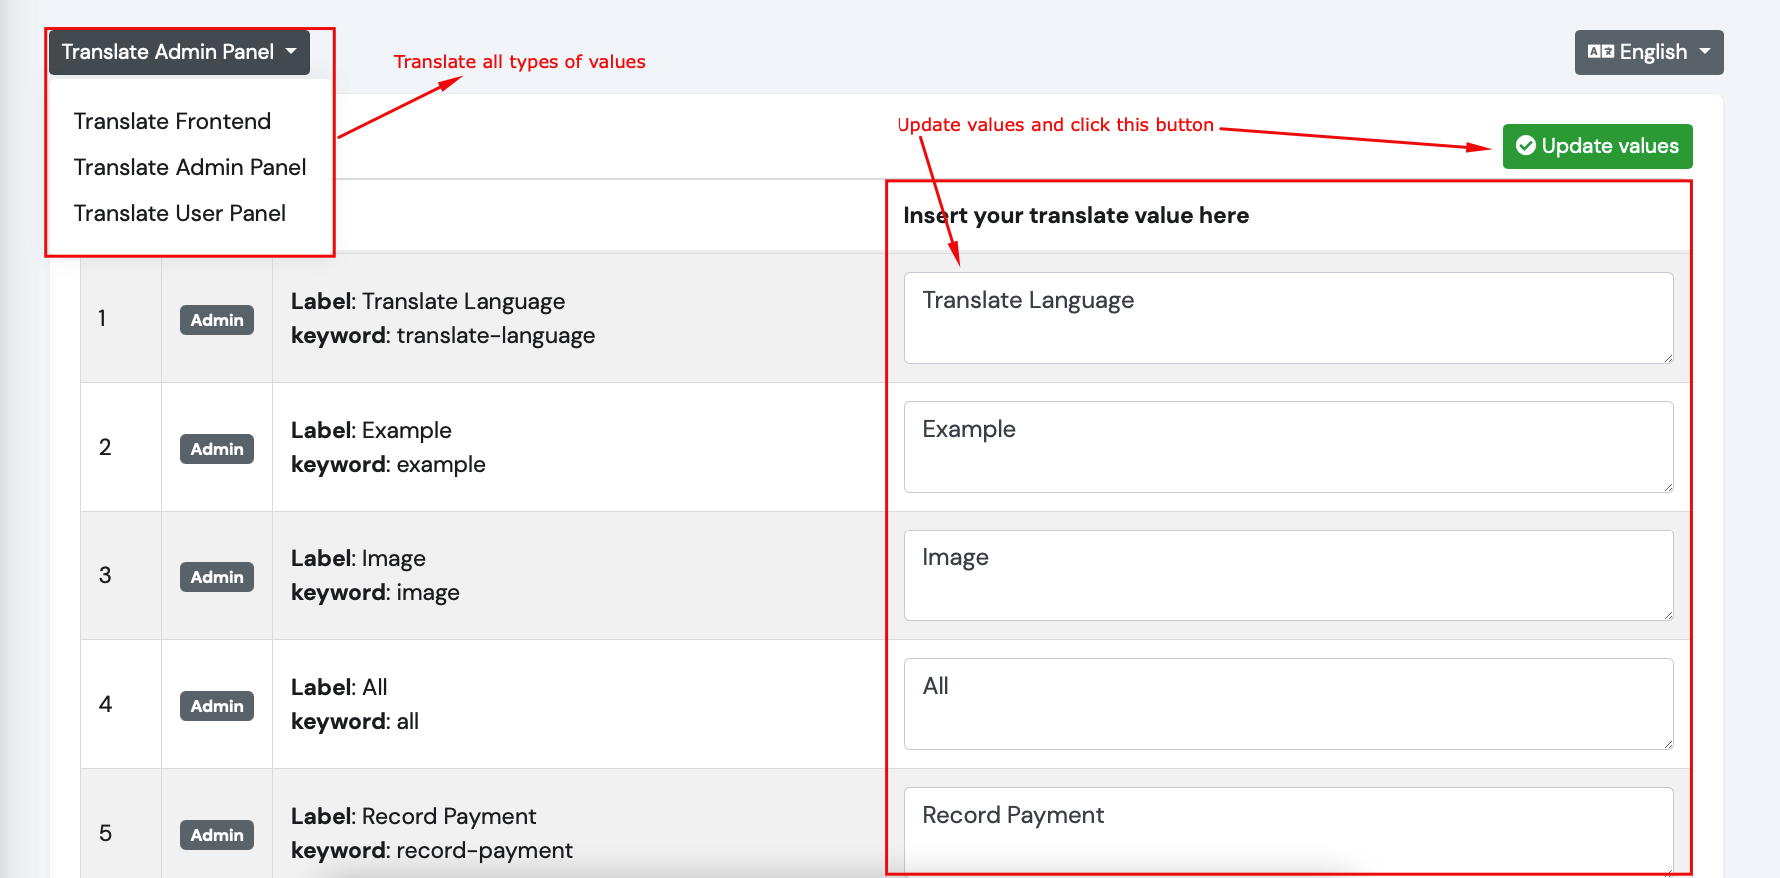This screenshot has height=878, width=1780.
Task: Click the Admin badge in row 5
Action: click(217, 835)
